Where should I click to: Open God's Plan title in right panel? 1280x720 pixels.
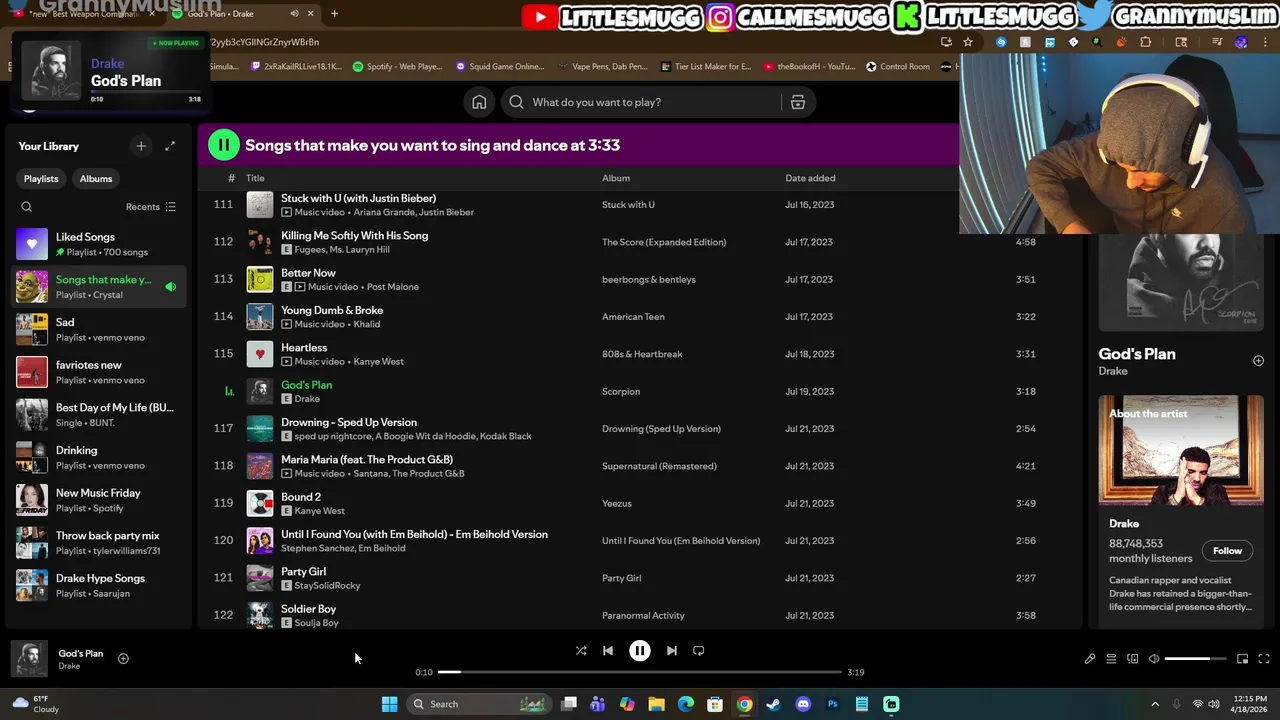coord(1137,354)
